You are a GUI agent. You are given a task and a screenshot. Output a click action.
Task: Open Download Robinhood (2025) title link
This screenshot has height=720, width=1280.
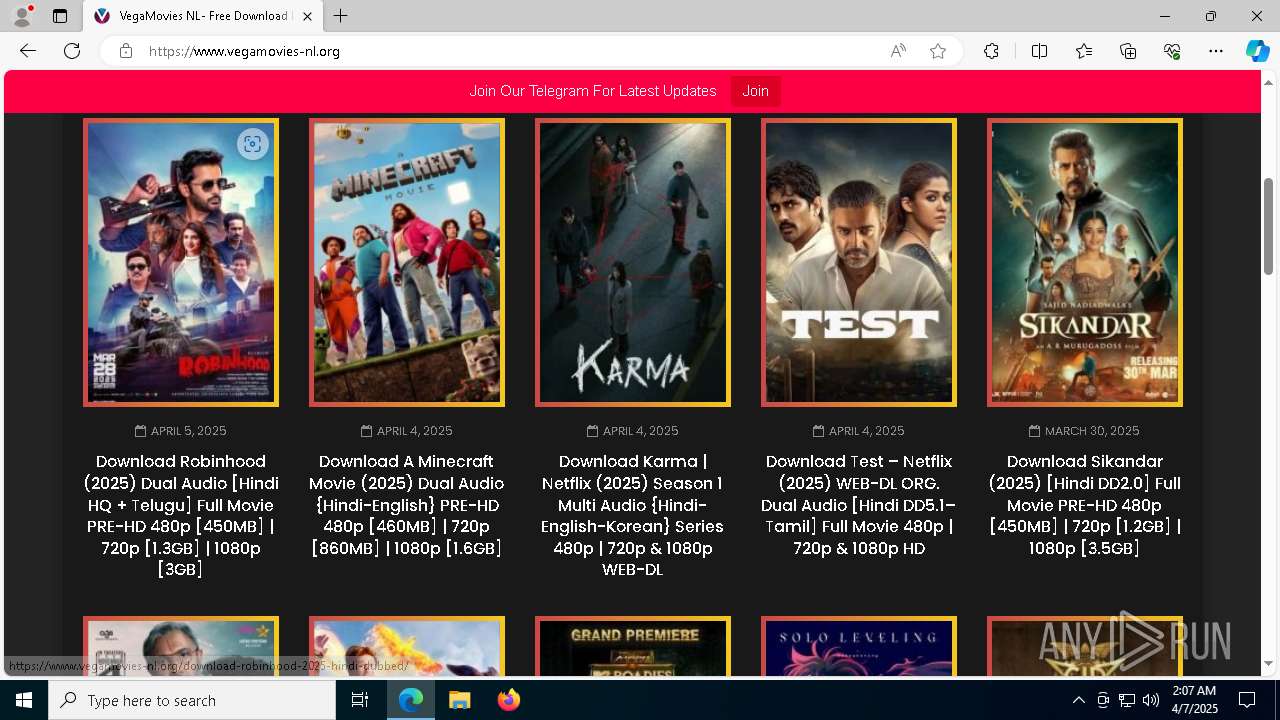pos(181,515)
